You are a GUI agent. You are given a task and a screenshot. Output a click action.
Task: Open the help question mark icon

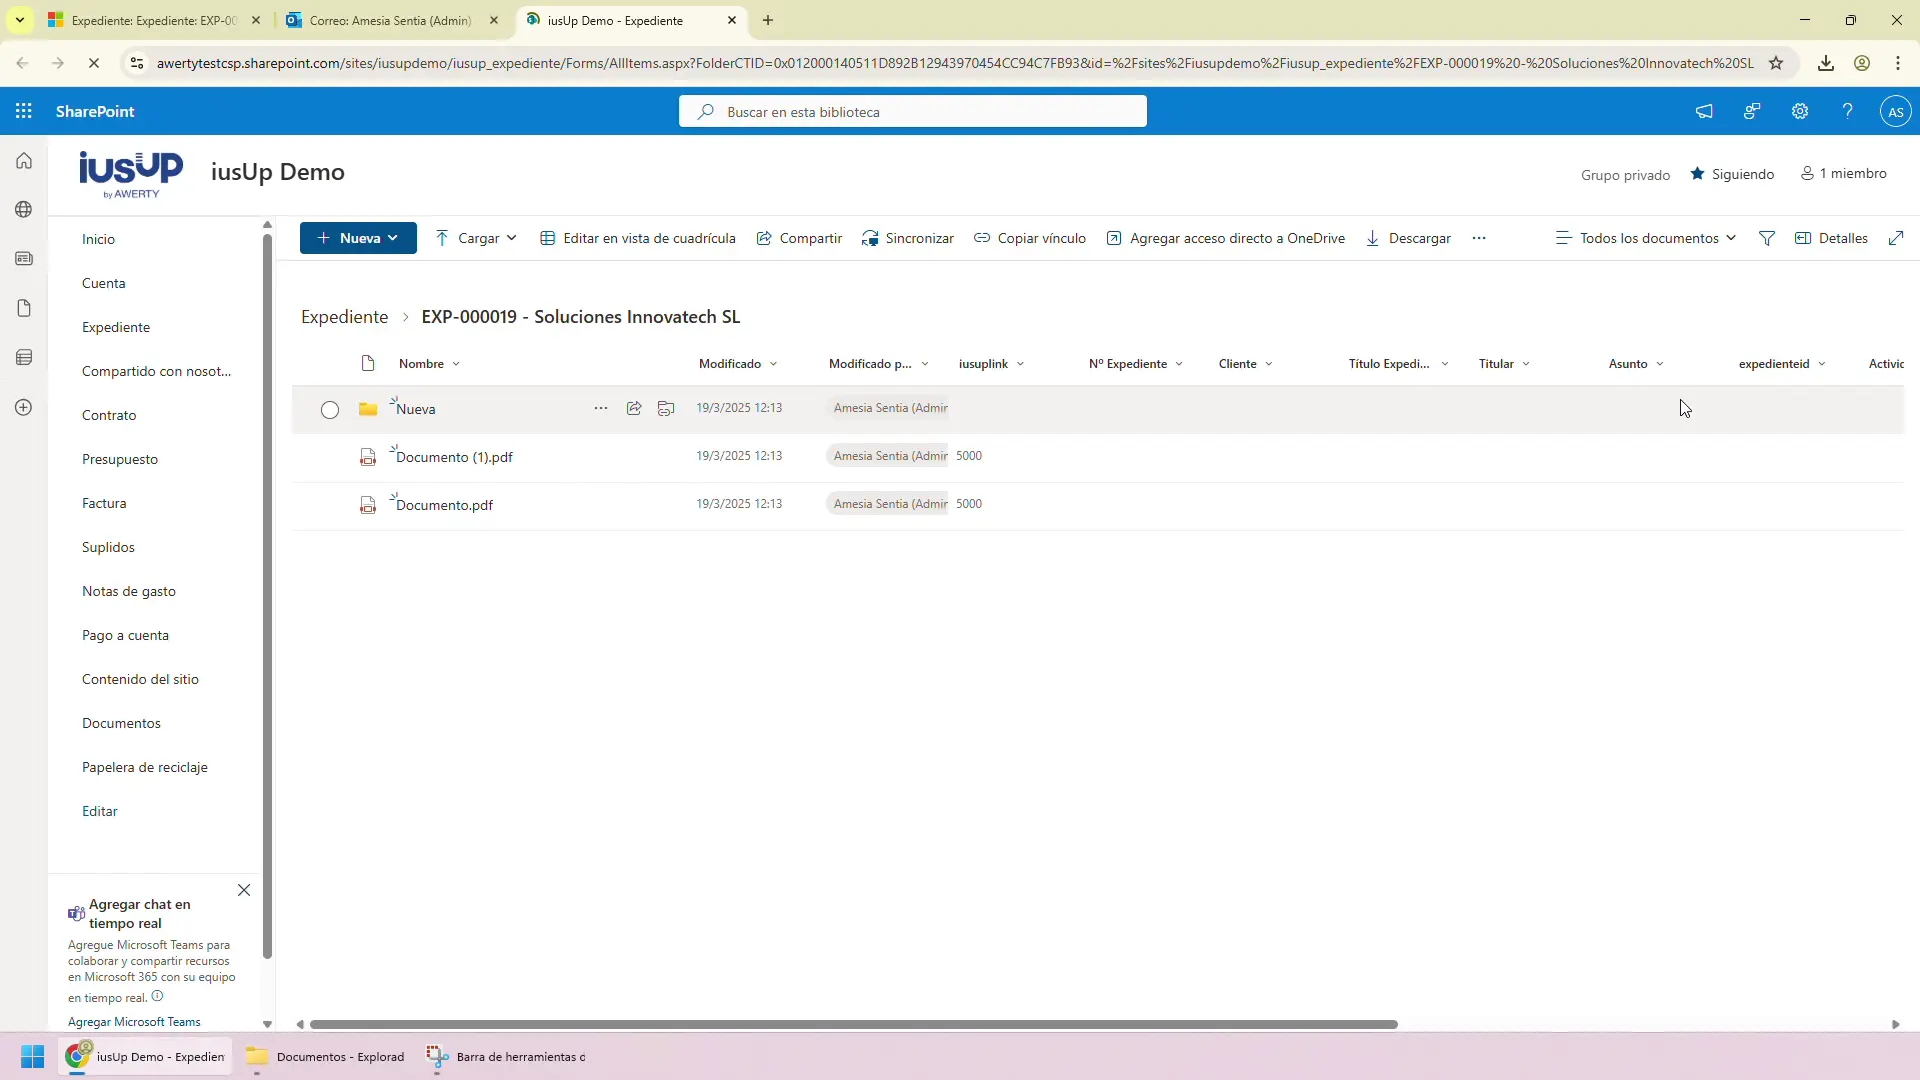pos(1847,111)
